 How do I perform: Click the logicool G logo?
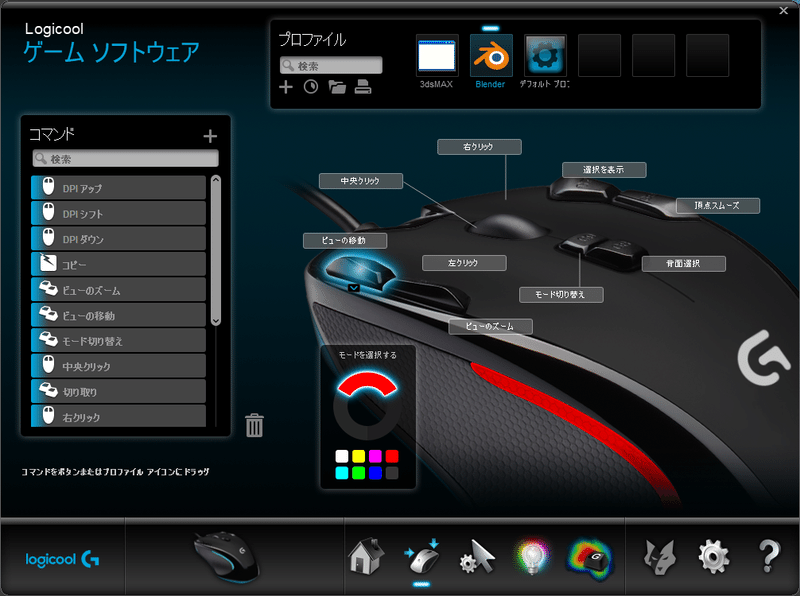pyautogui.click(x=62, y=560)
